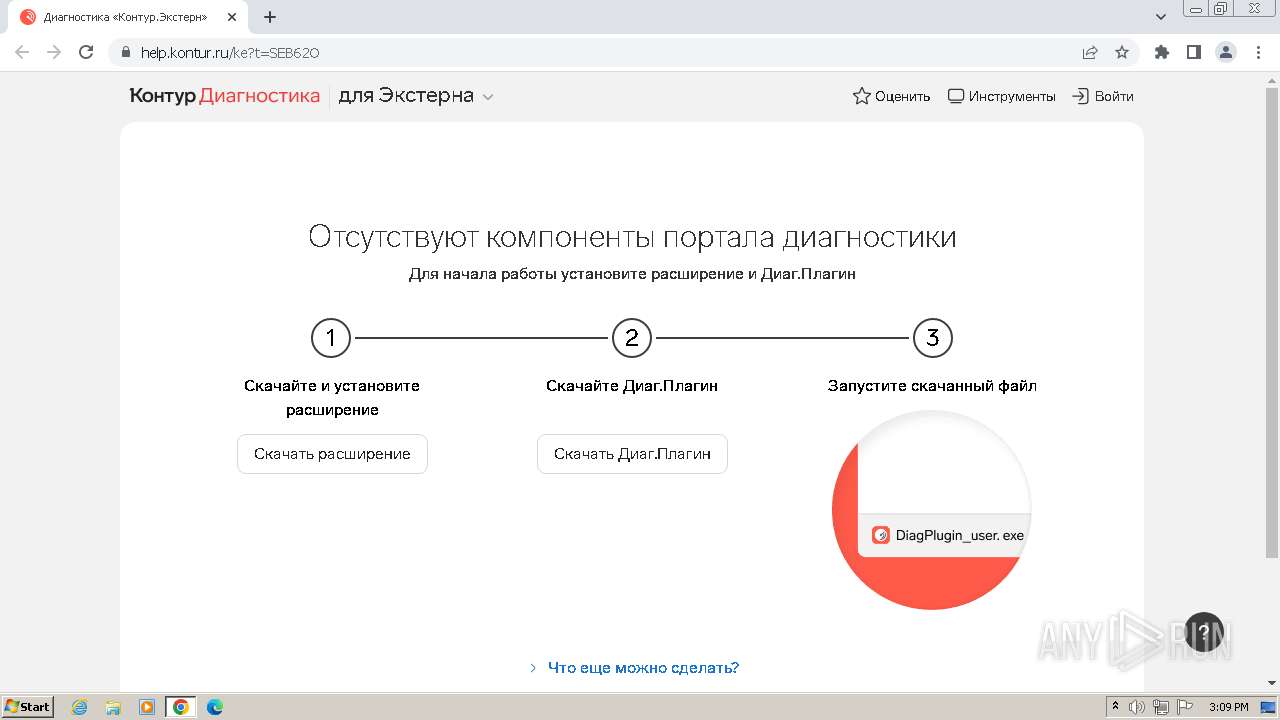Click the share page icon in the address bar
Screen dimensions: 1280x720
click(x=1090, y=53)
